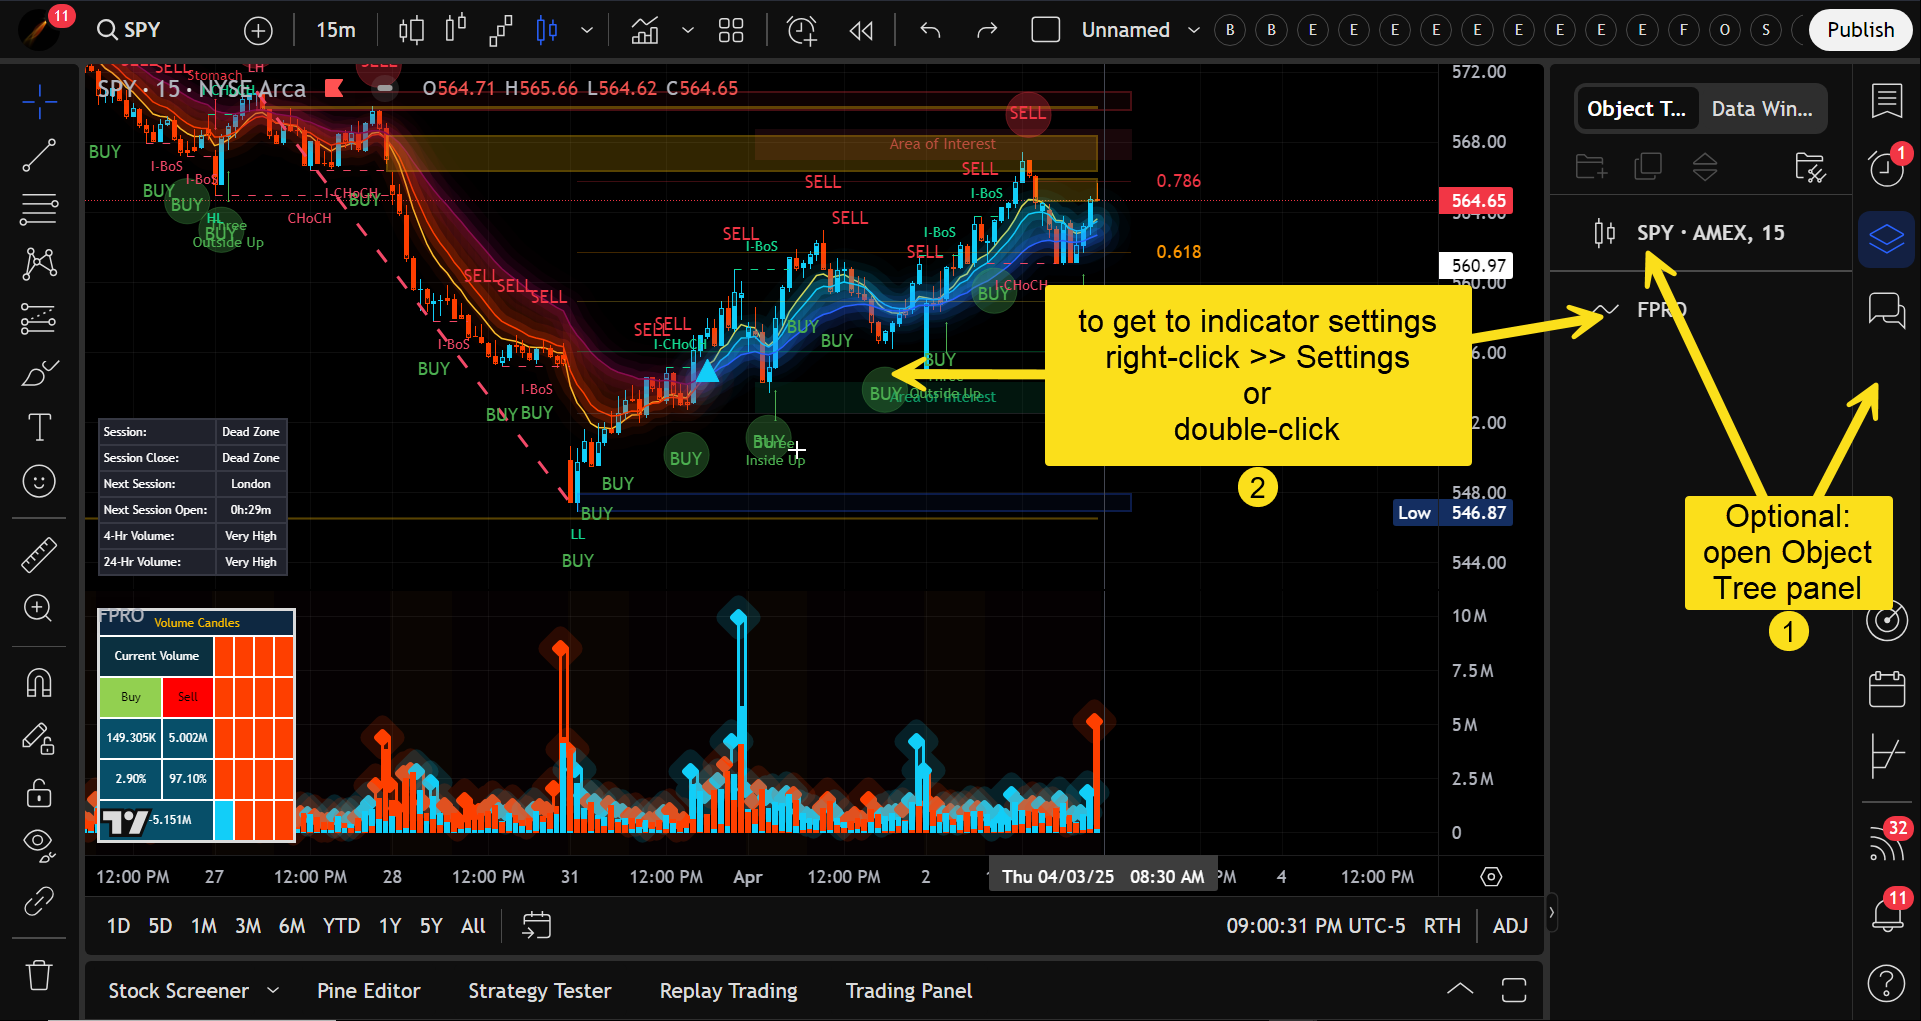This screenshot has height=1021, width=1921.
Task: Start Bar Replay rewind button
Action: coord(861,31)
